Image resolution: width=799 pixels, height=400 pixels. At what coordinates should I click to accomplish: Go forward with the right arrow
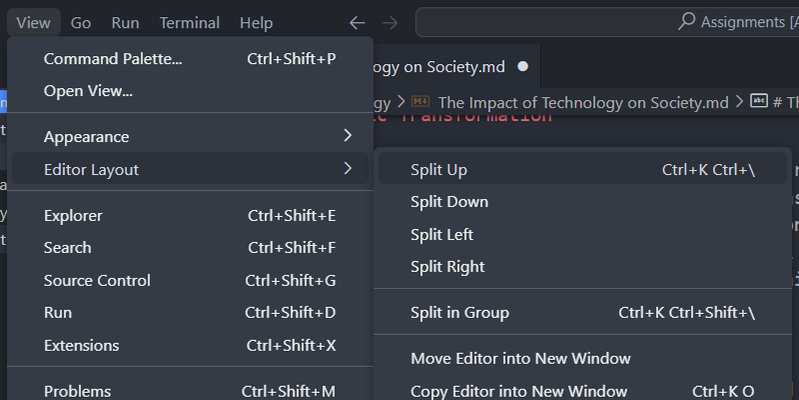pos(390,22)
